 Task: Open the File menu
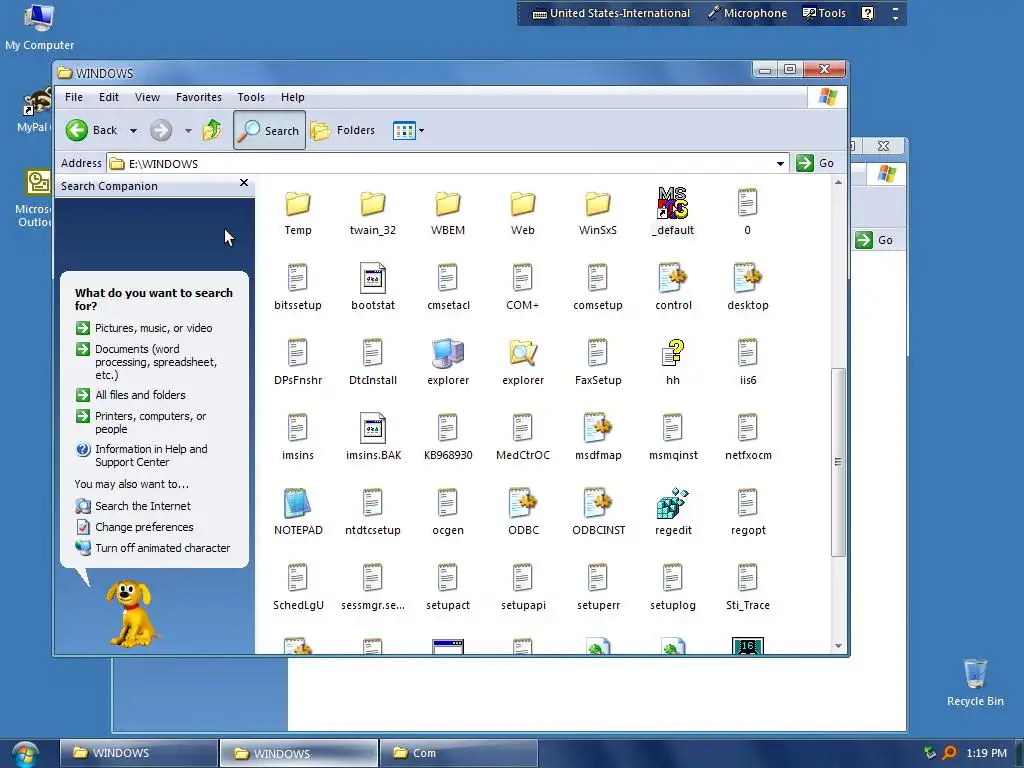[74, 97]
